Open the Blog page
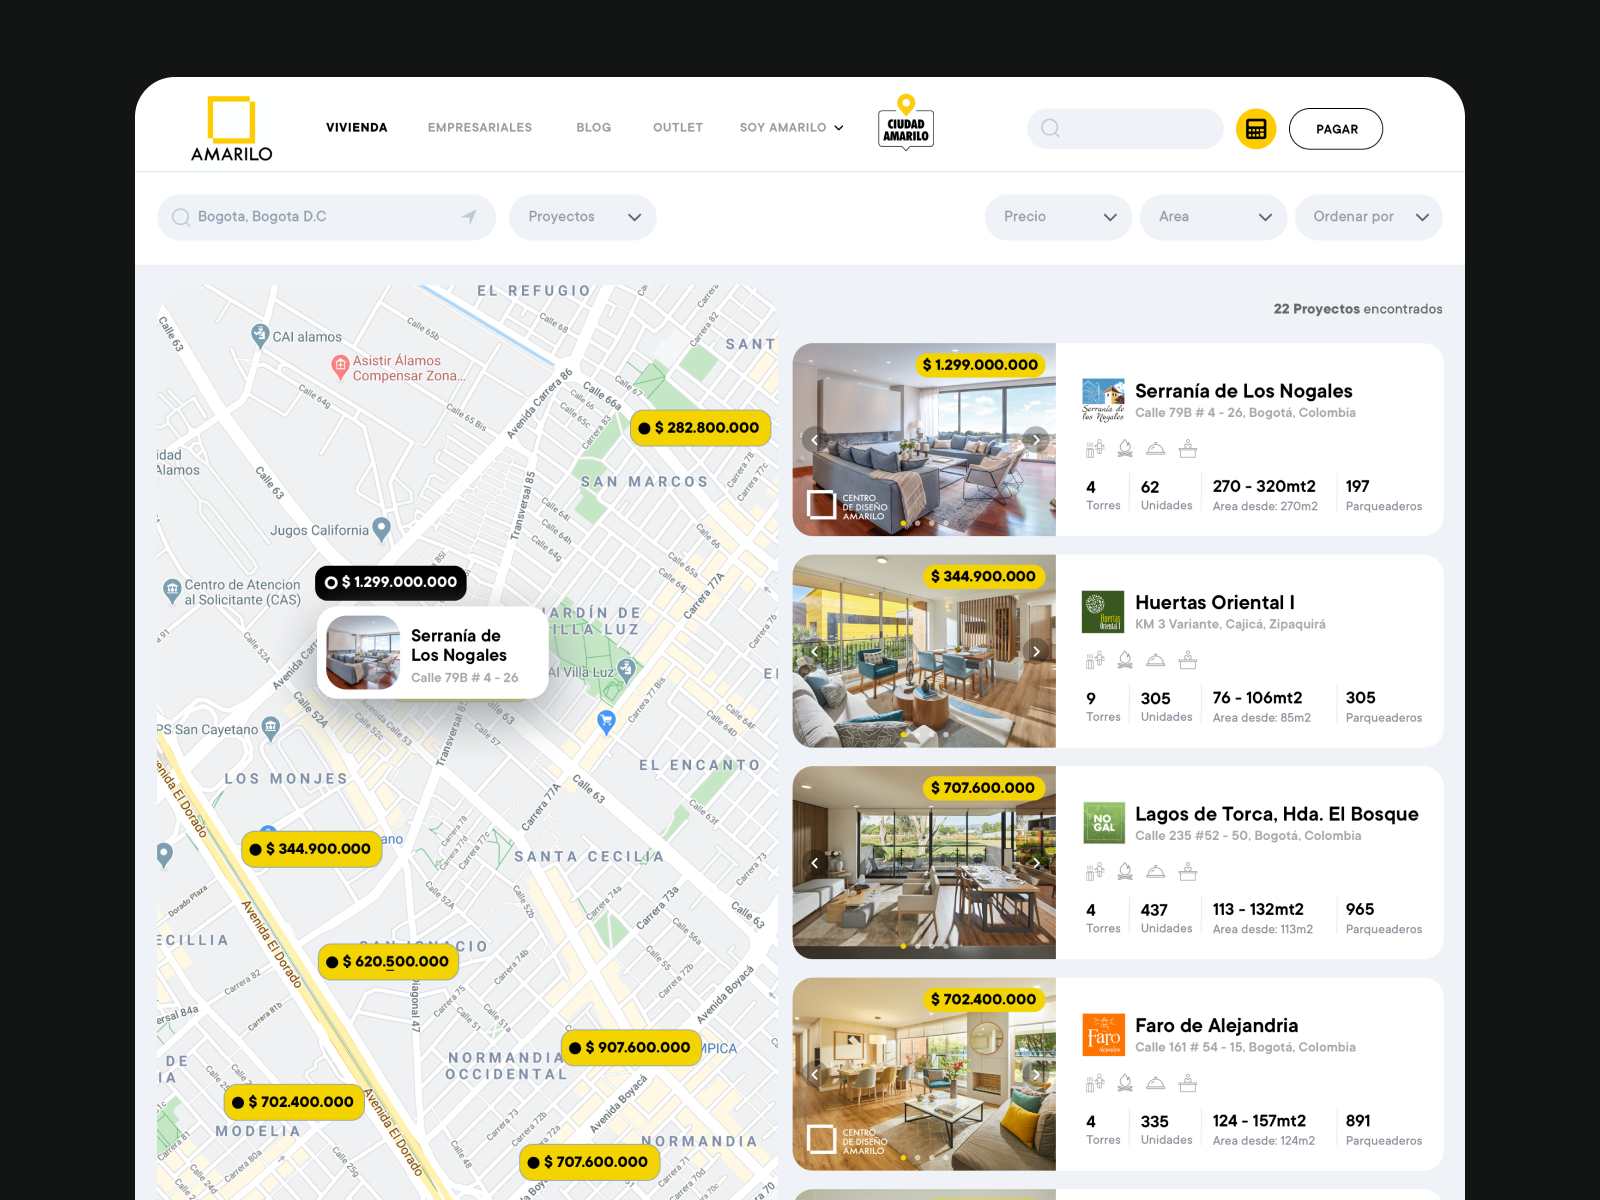Screen dimensions: 1600x1200 [x=594, y=128]
